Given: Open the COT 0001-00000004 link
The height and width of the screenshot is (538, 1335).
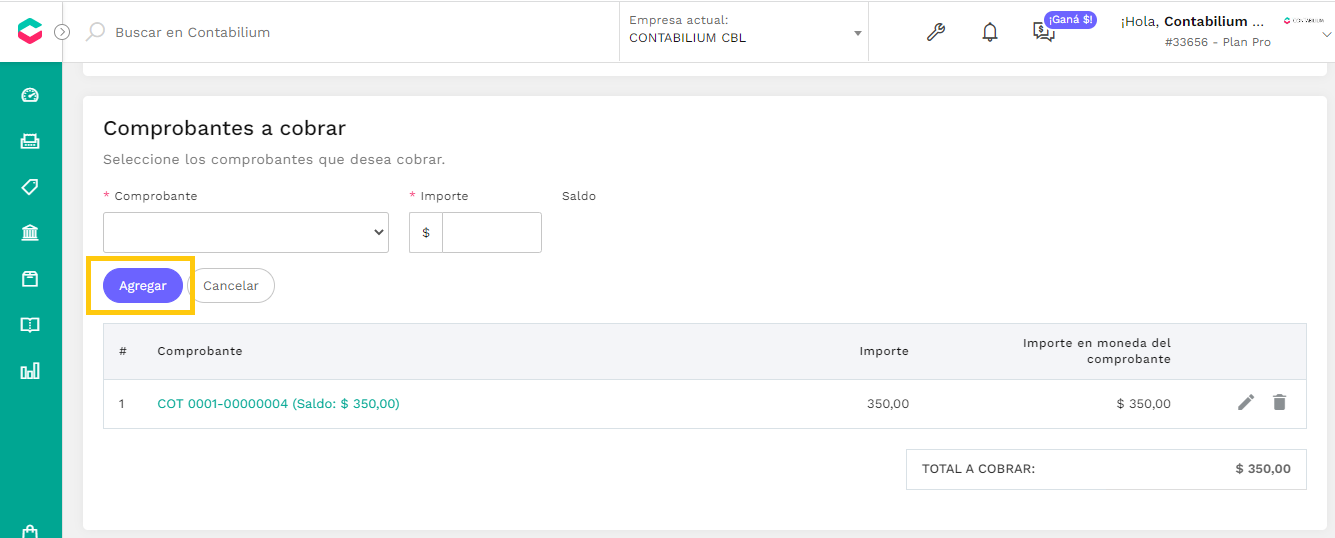Looking at the screenshot, I should coord(278,404).
